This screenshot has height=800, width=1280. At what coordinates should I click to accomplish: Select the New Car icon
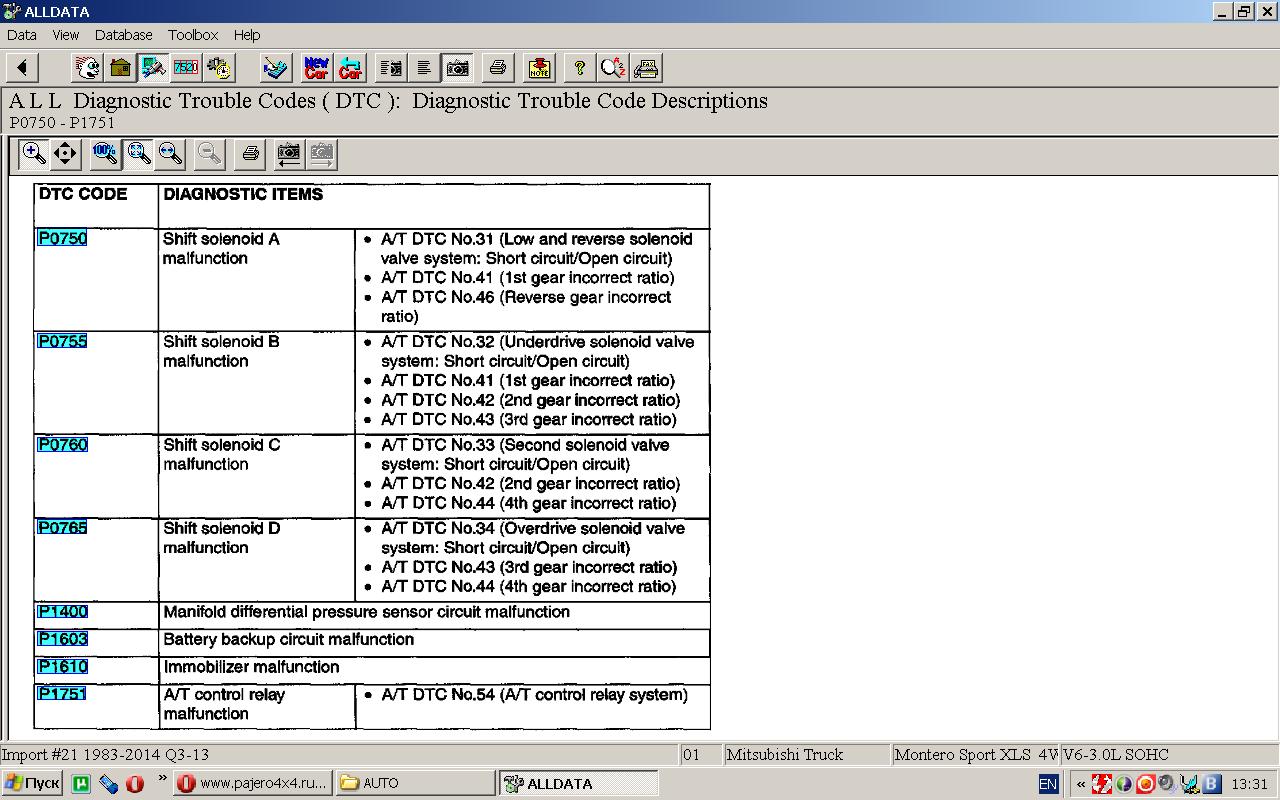point(316,68)
